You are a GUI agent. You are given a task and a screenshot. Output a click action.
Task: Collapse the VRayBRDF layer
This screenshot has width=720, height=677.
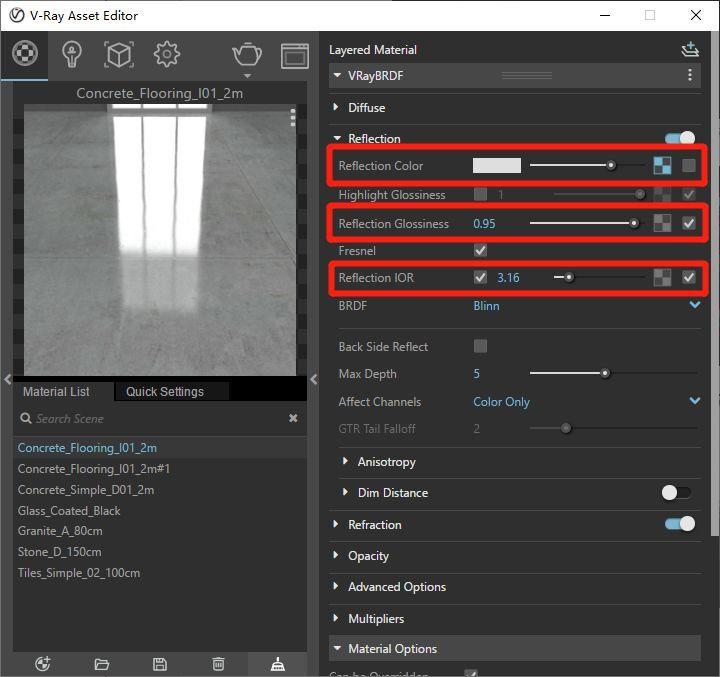[x=338, y=75]
